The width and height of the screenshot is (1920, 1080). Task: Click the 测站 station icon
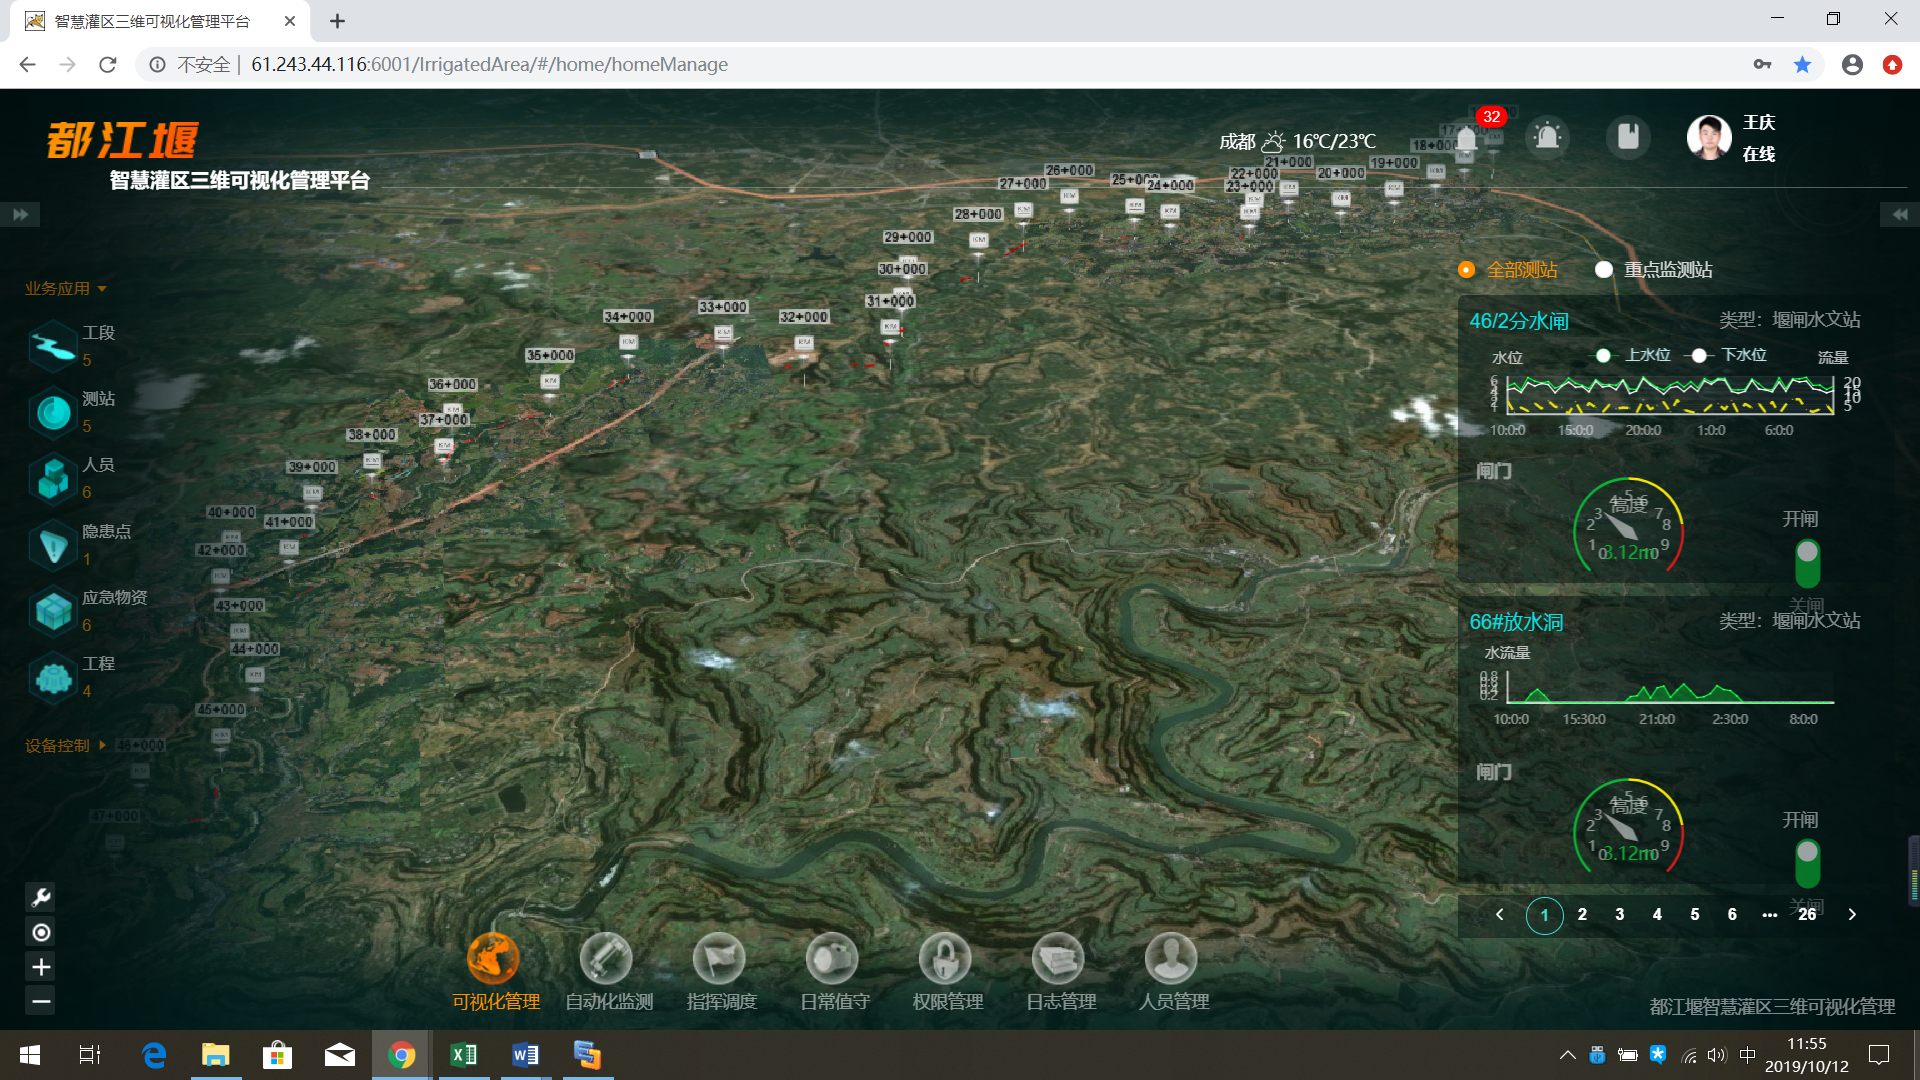(x=53, y=412)
